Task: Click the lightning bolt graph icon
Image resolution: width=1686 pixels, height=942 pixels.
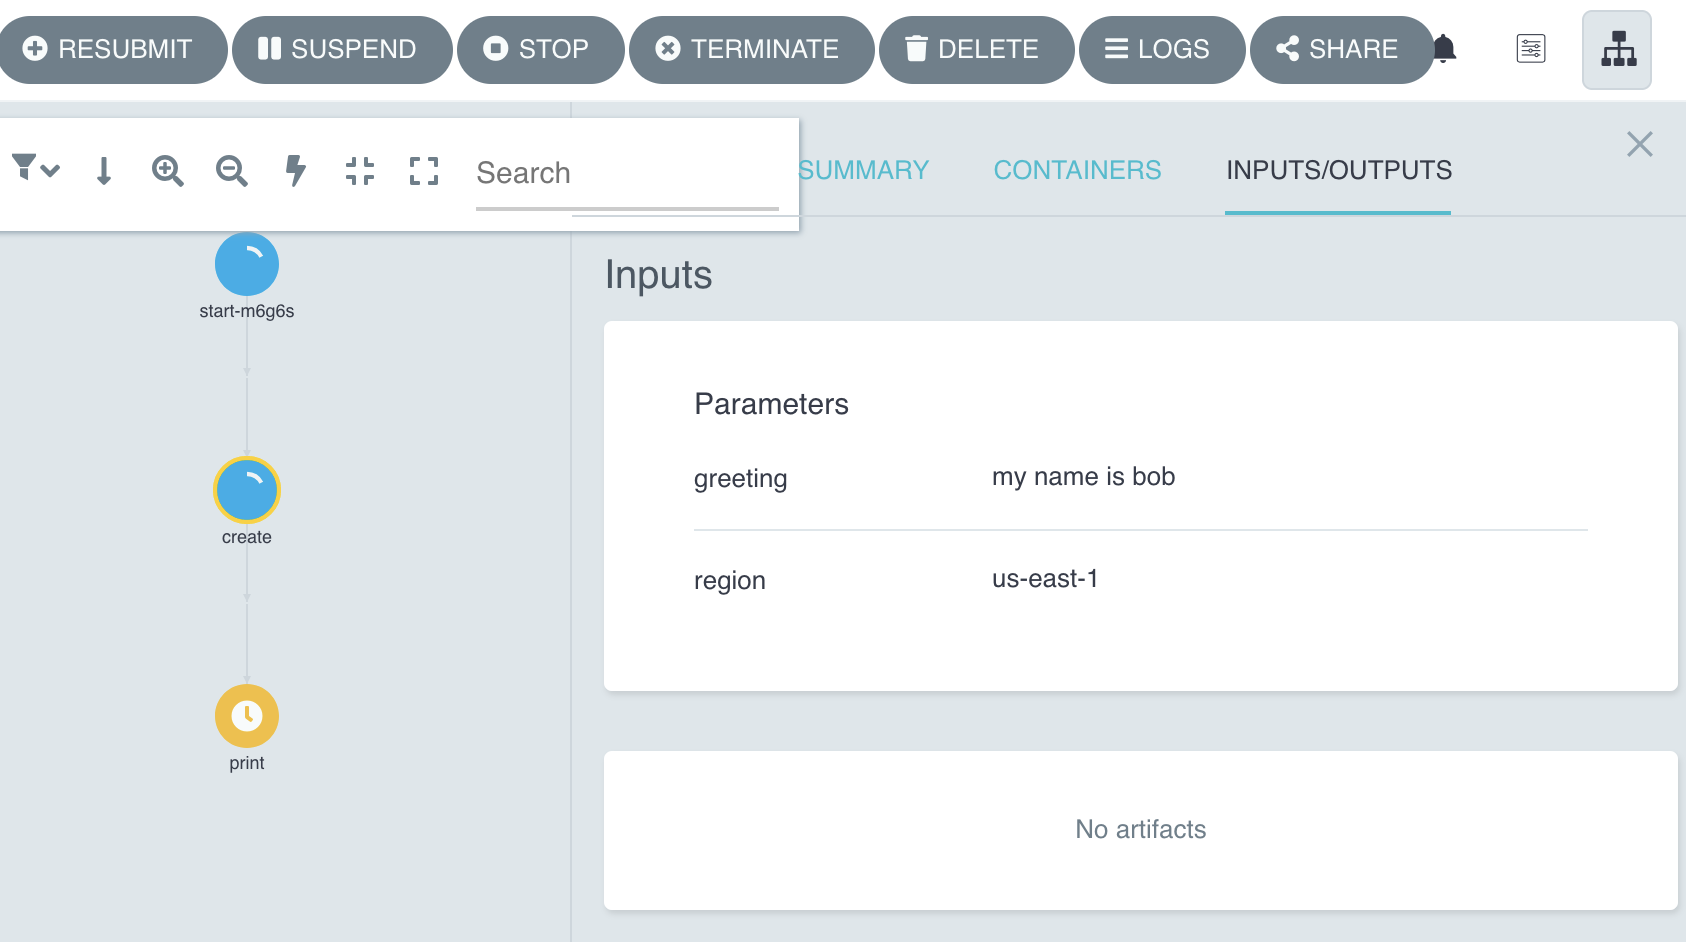Action: [x=295, y=171]
